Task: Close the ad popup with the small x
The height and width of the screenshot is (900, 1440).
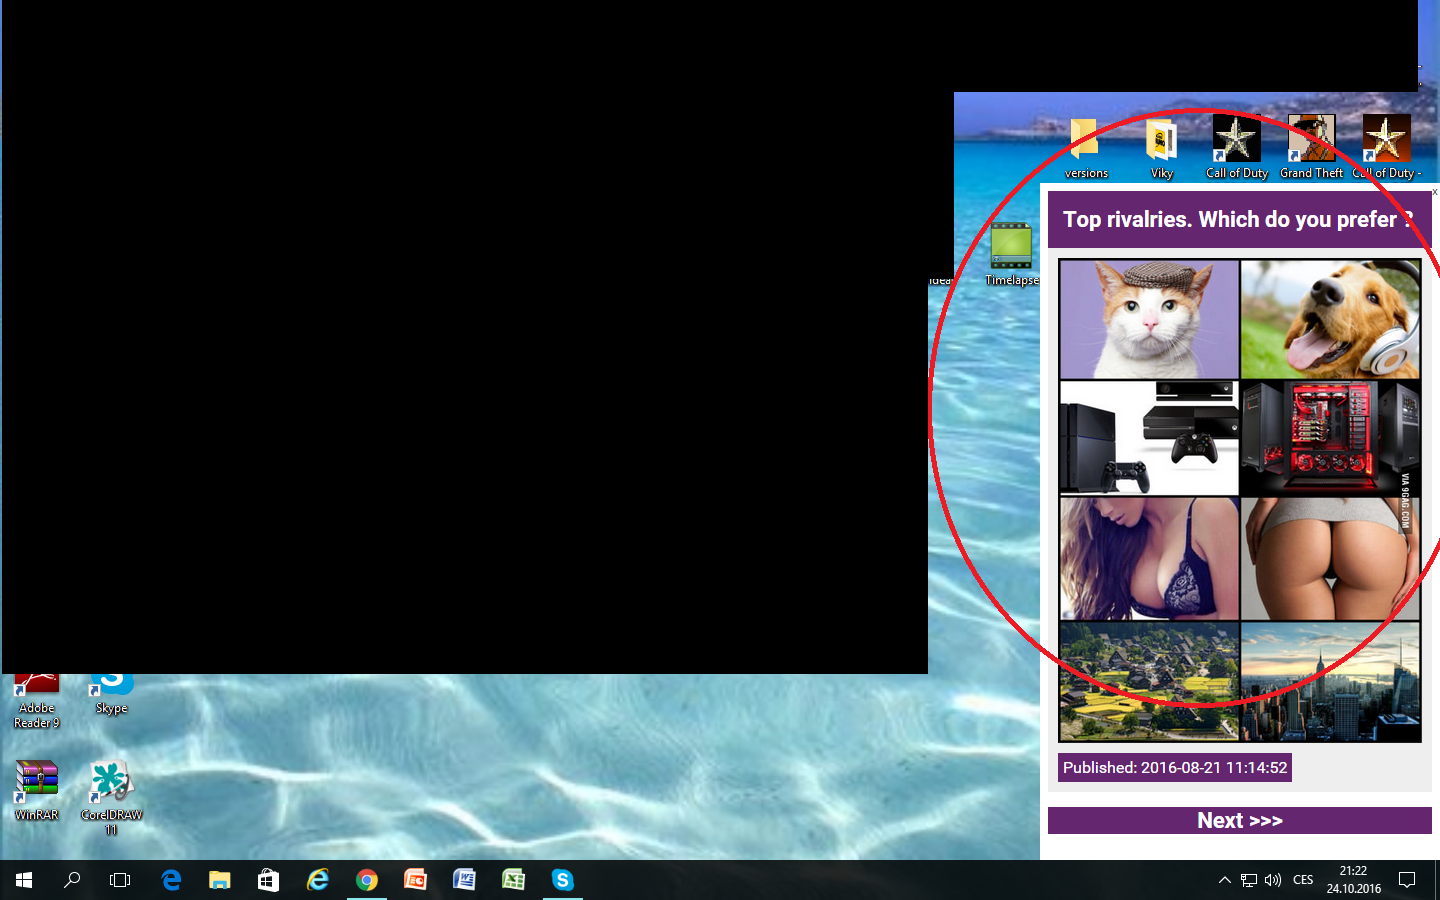Action: [1434, 191]
